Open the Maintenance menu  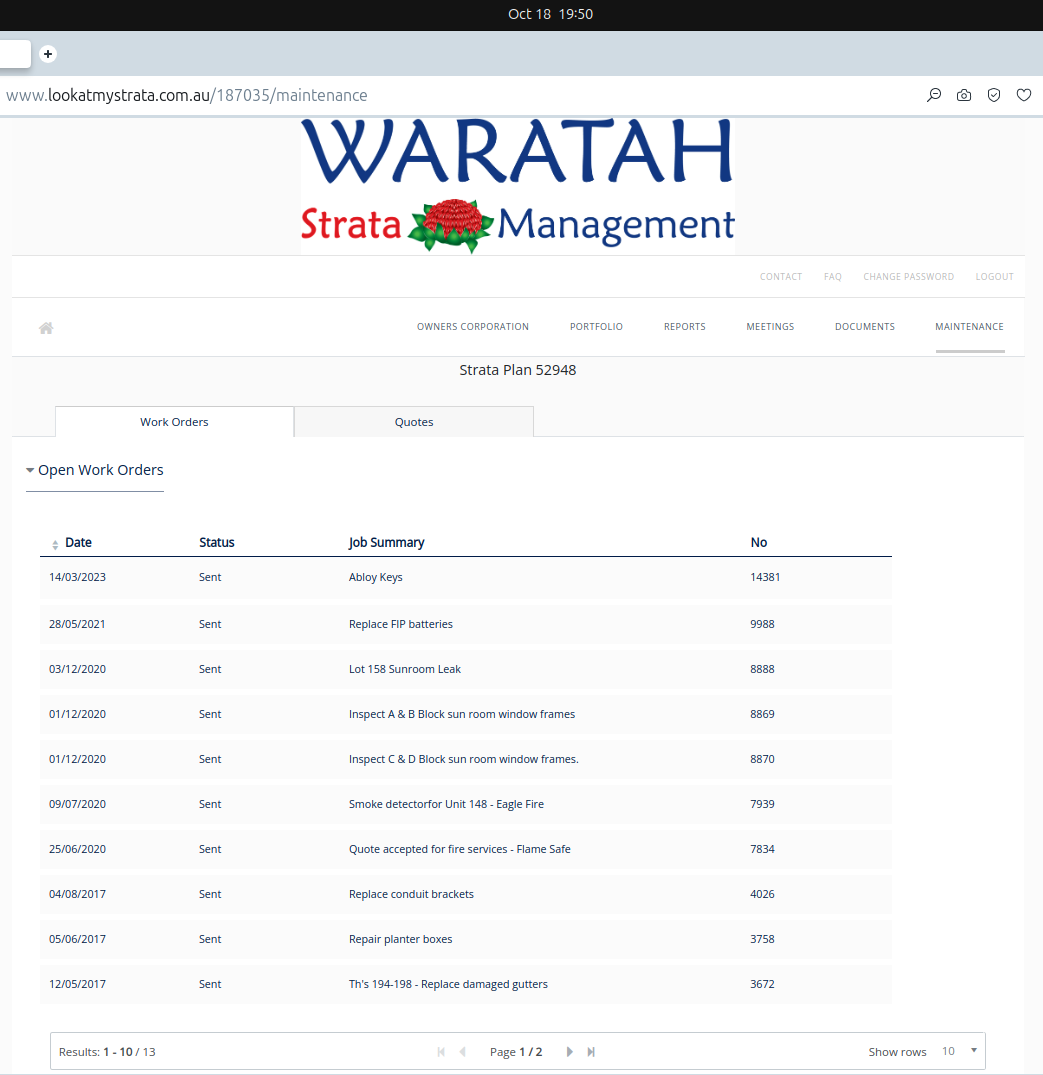pos(970,326)
